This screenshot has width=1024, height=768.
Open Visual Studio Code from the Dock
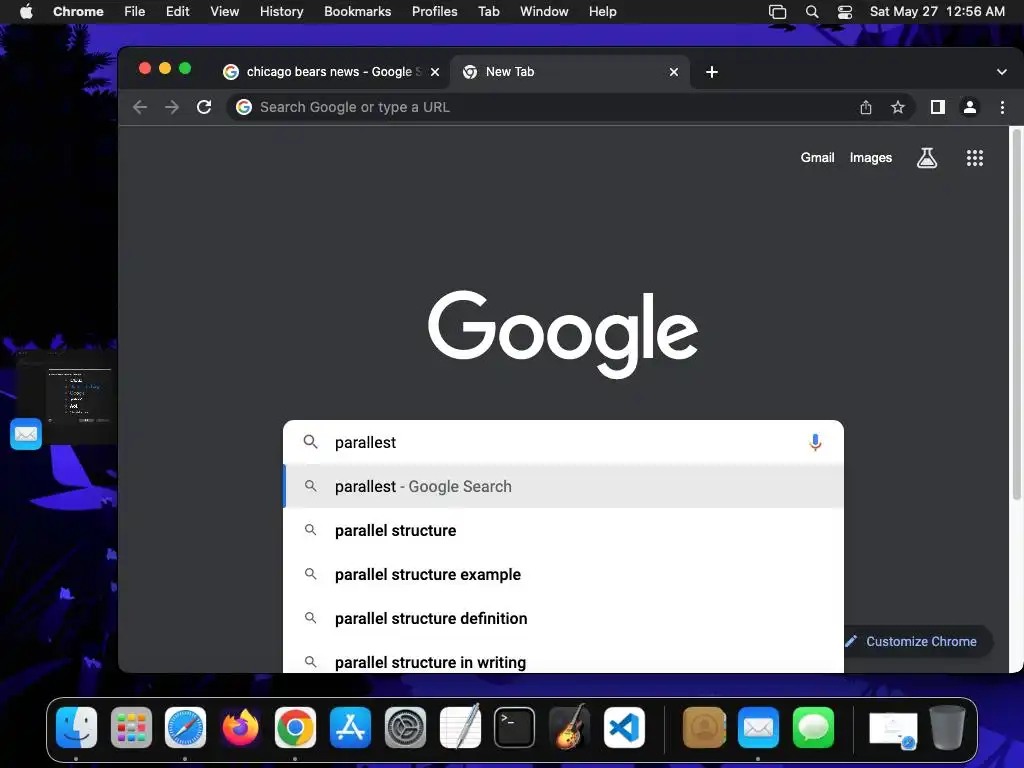coord(624,728)
